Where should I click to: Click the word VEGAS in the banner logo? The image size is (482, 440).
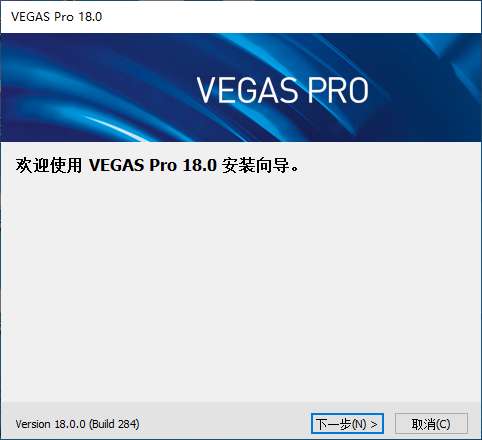pos(246,90)
